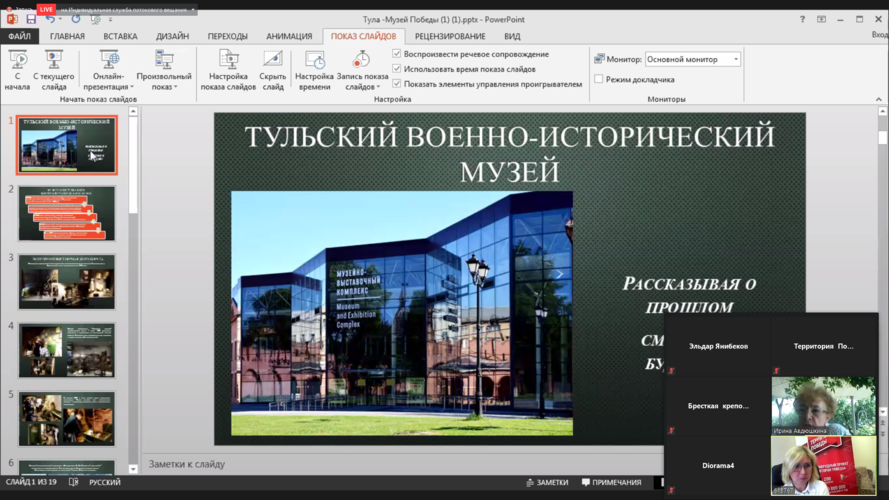
Task: Switch to the ДИЗАЙН tab
Action: coord(172,36)
